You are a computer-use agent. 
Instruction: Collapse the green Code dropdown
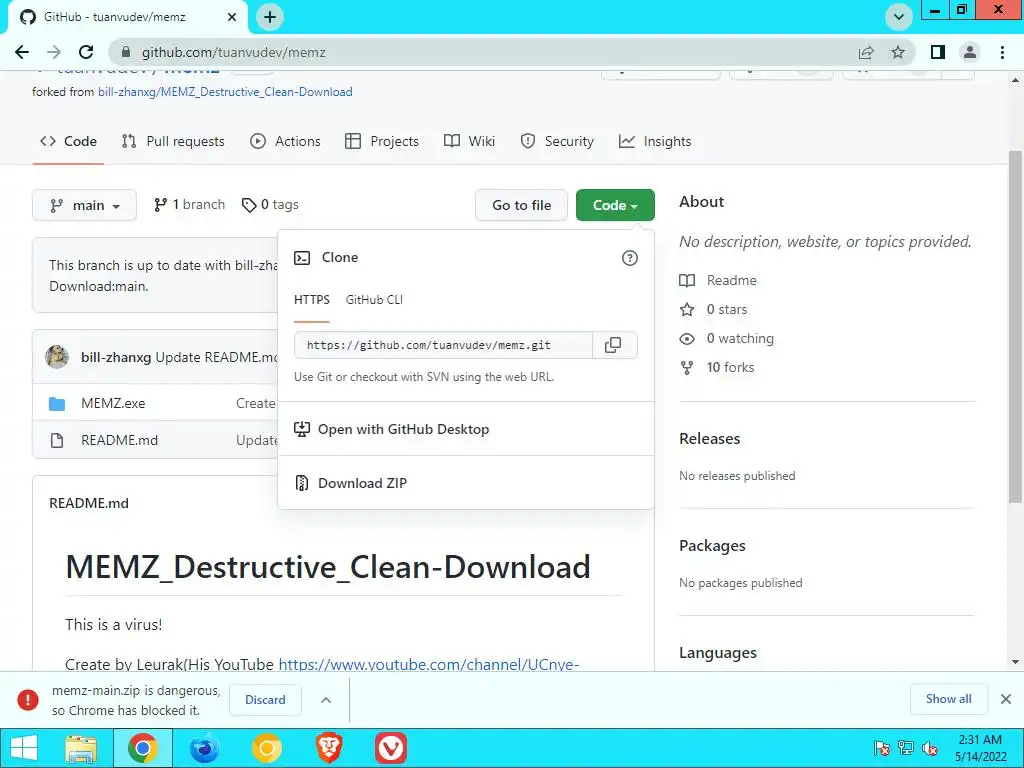pyautogui.click(x=615, y=205)
